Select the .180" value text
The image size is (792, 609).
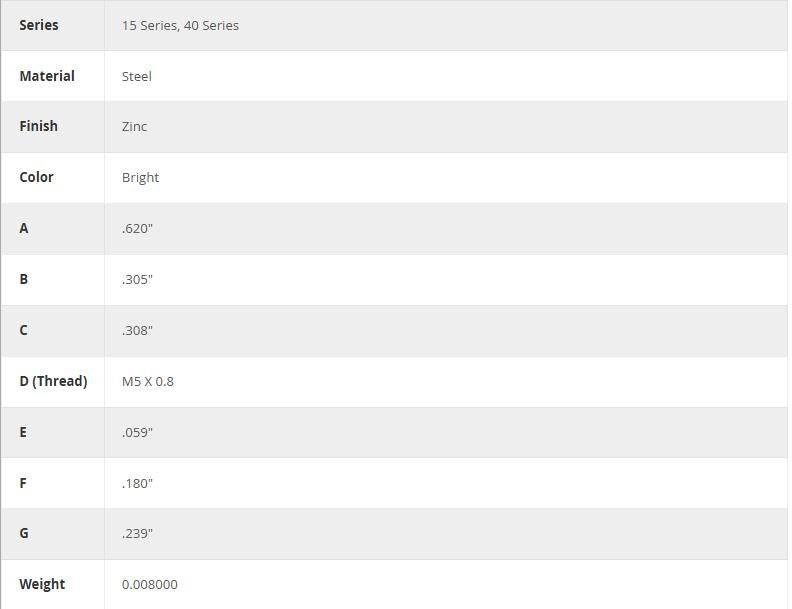[x=137, y=483]
